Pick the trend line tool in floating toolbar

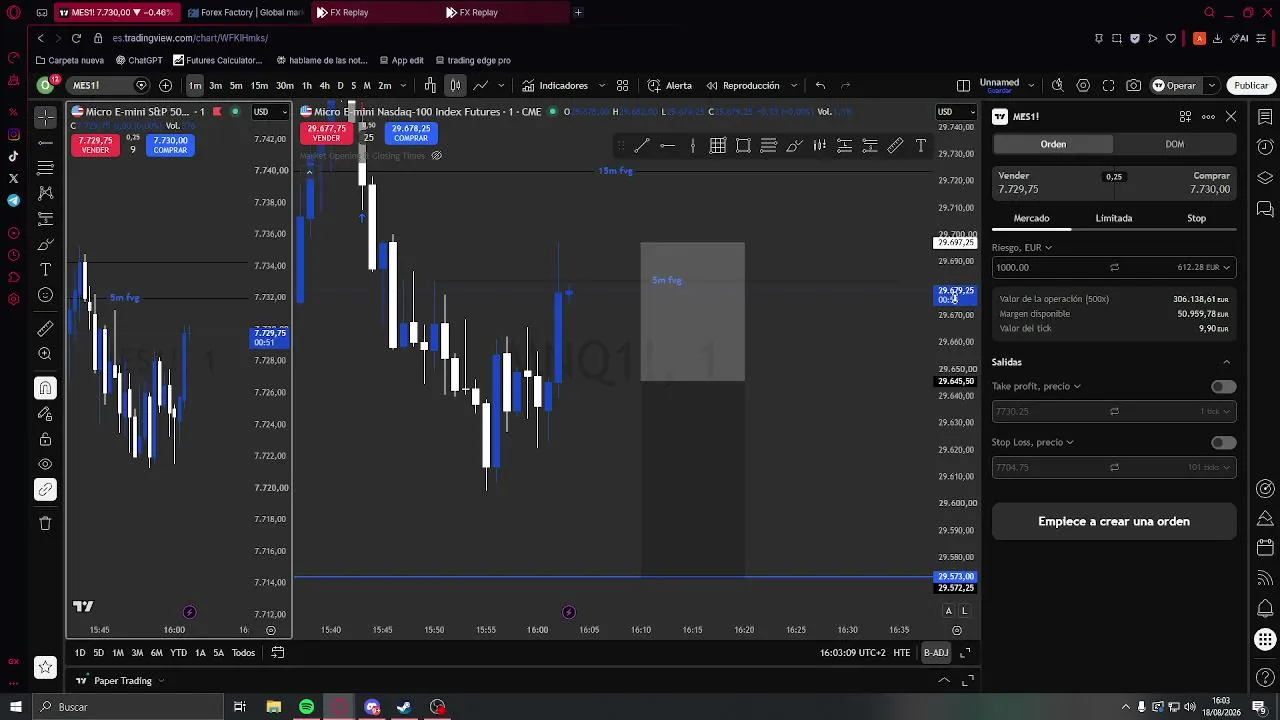coord(642,146)
